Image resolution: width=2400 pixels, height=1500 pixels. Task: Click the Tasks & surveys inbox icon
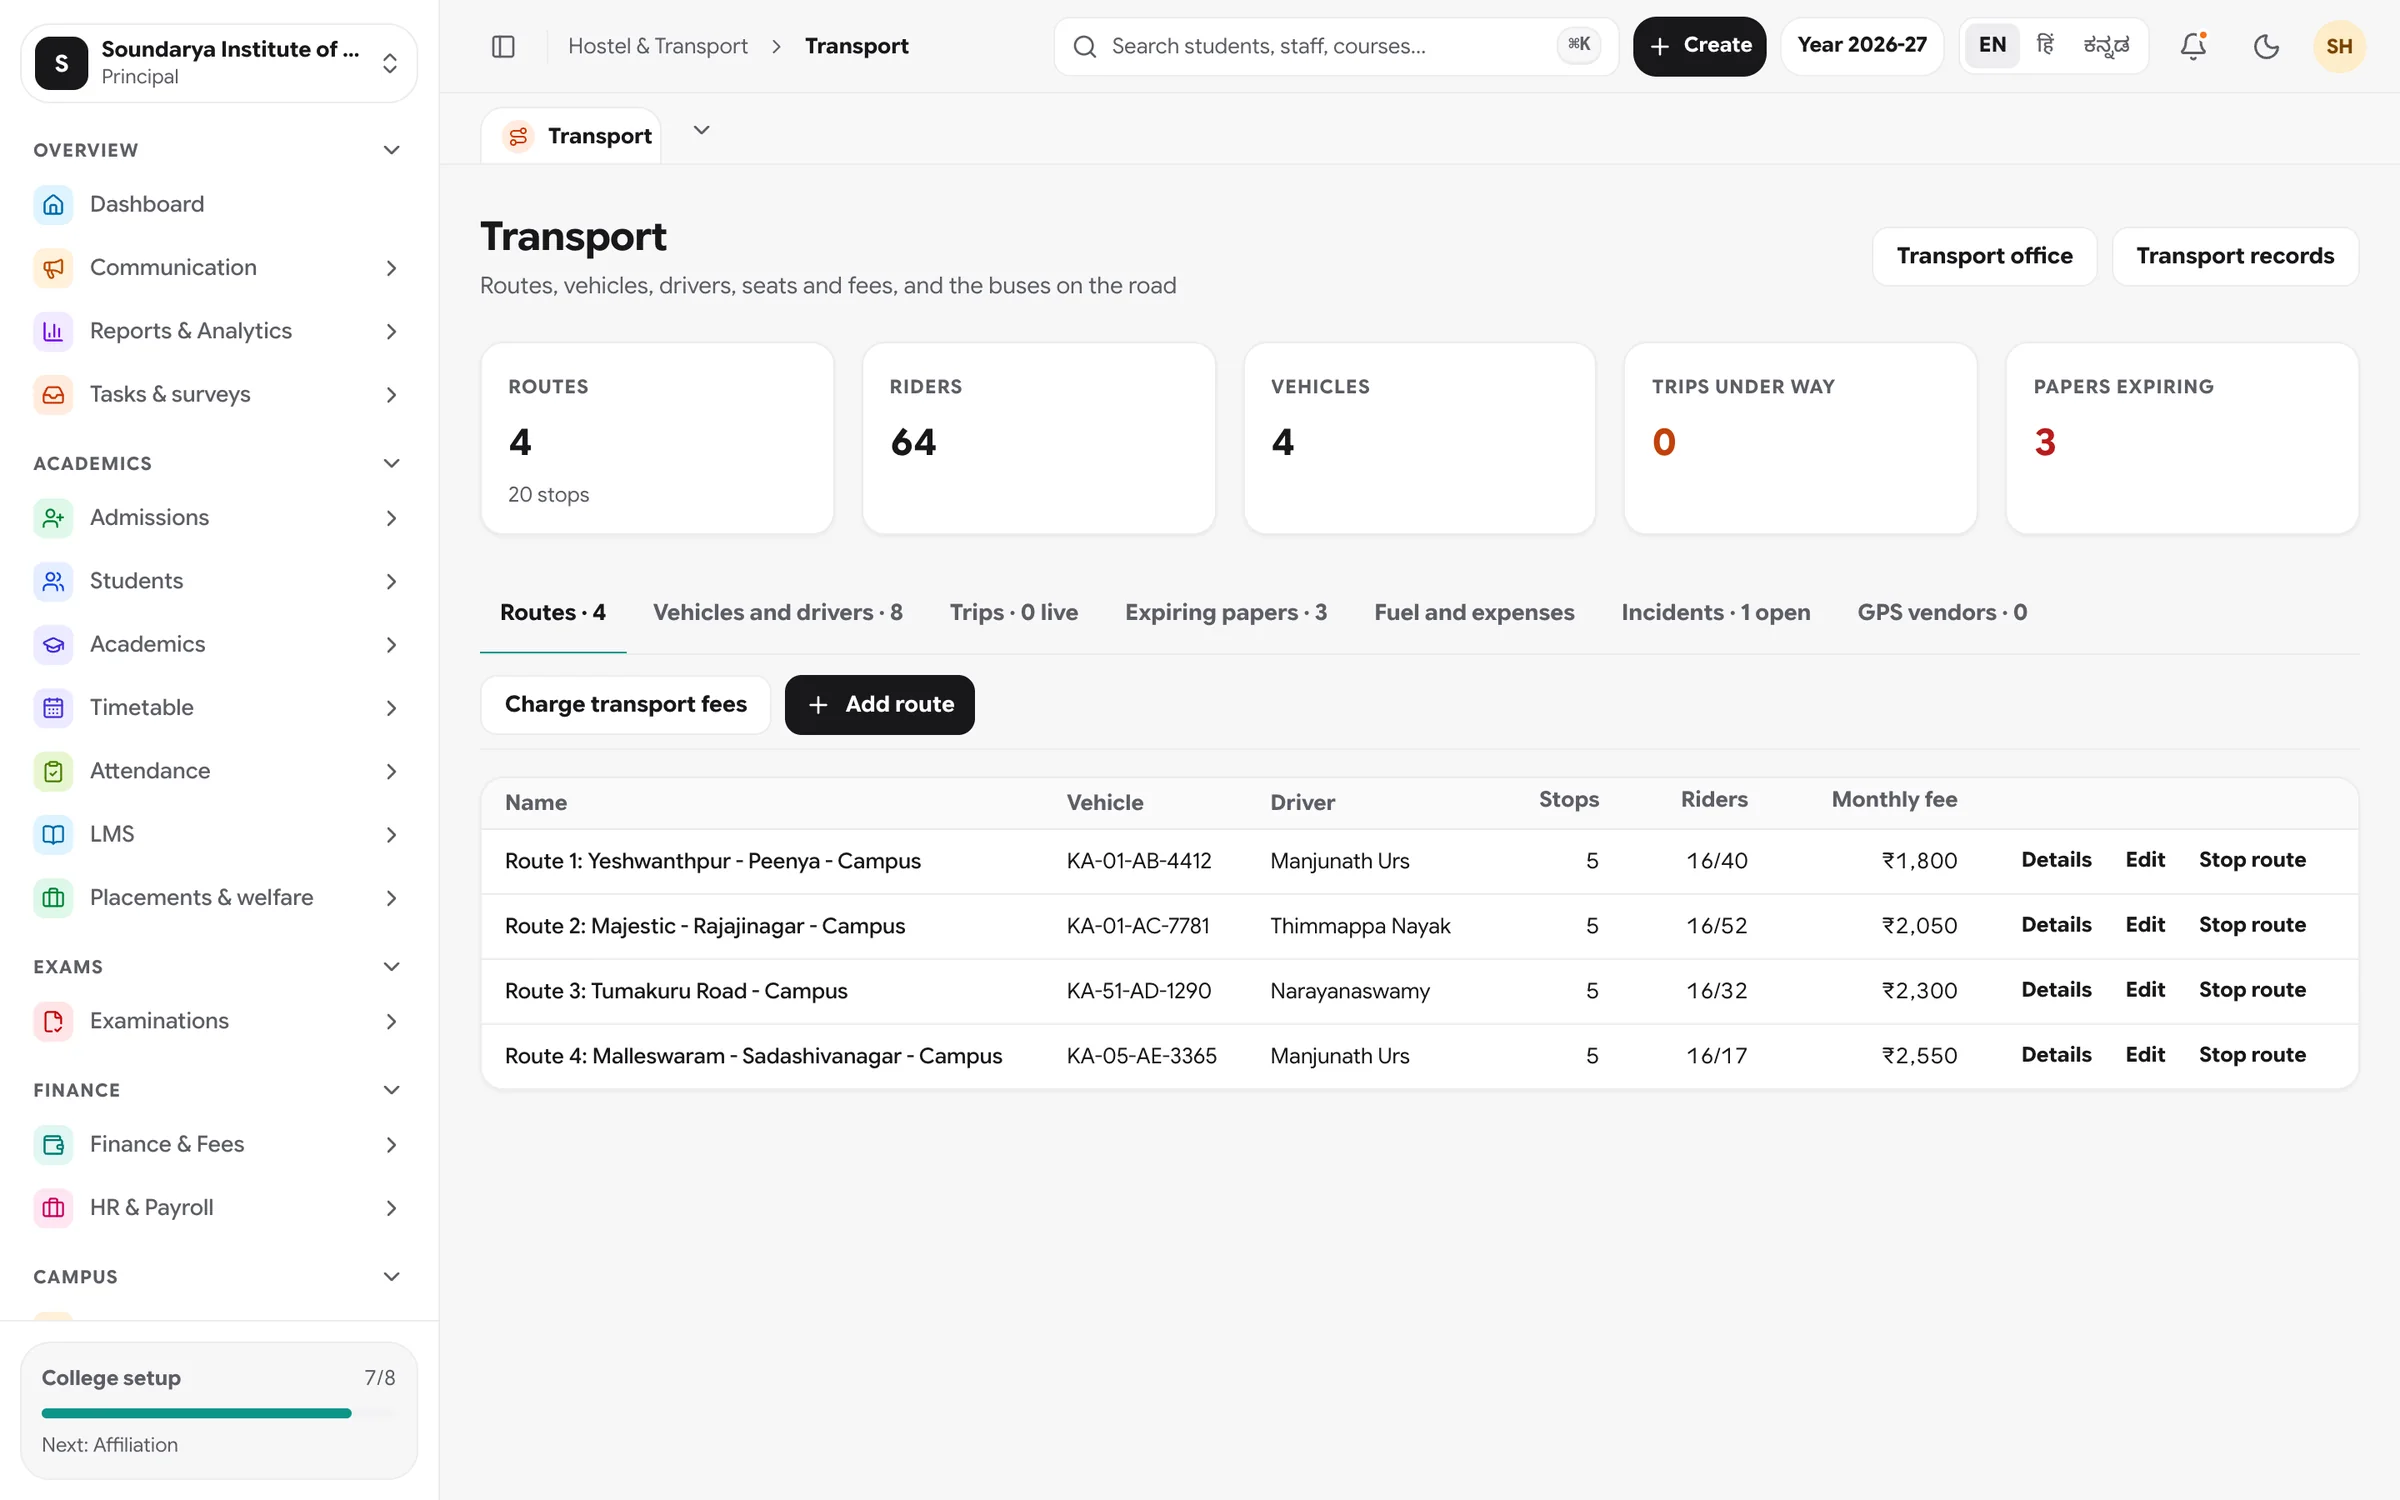(53, 394)
